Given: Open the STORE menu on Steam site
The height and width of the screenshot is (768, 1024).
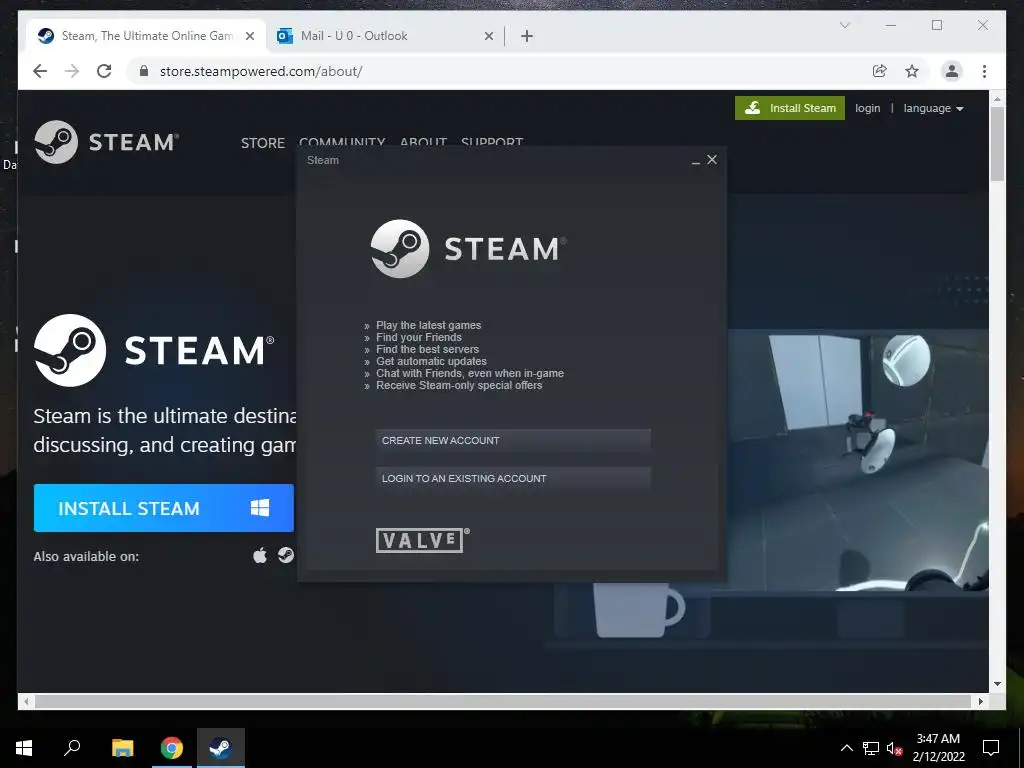Looking at the screenshot, I should point(263,143).
